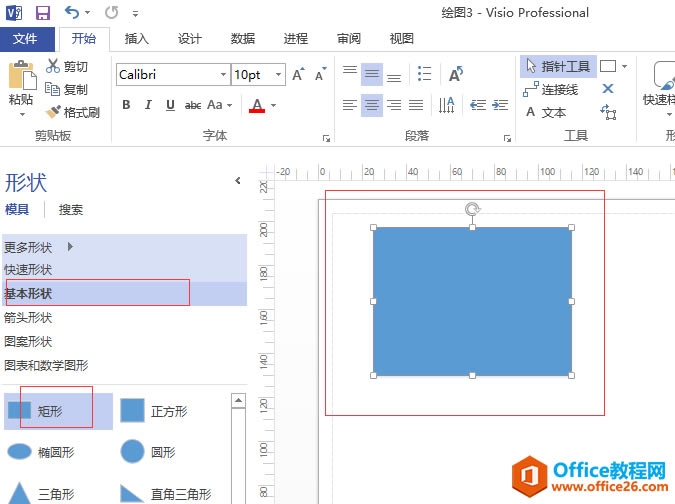Viewport: 675px width, 504px height.
Task: Select align middle vertical alignment
Action: [x=372, y=73]
